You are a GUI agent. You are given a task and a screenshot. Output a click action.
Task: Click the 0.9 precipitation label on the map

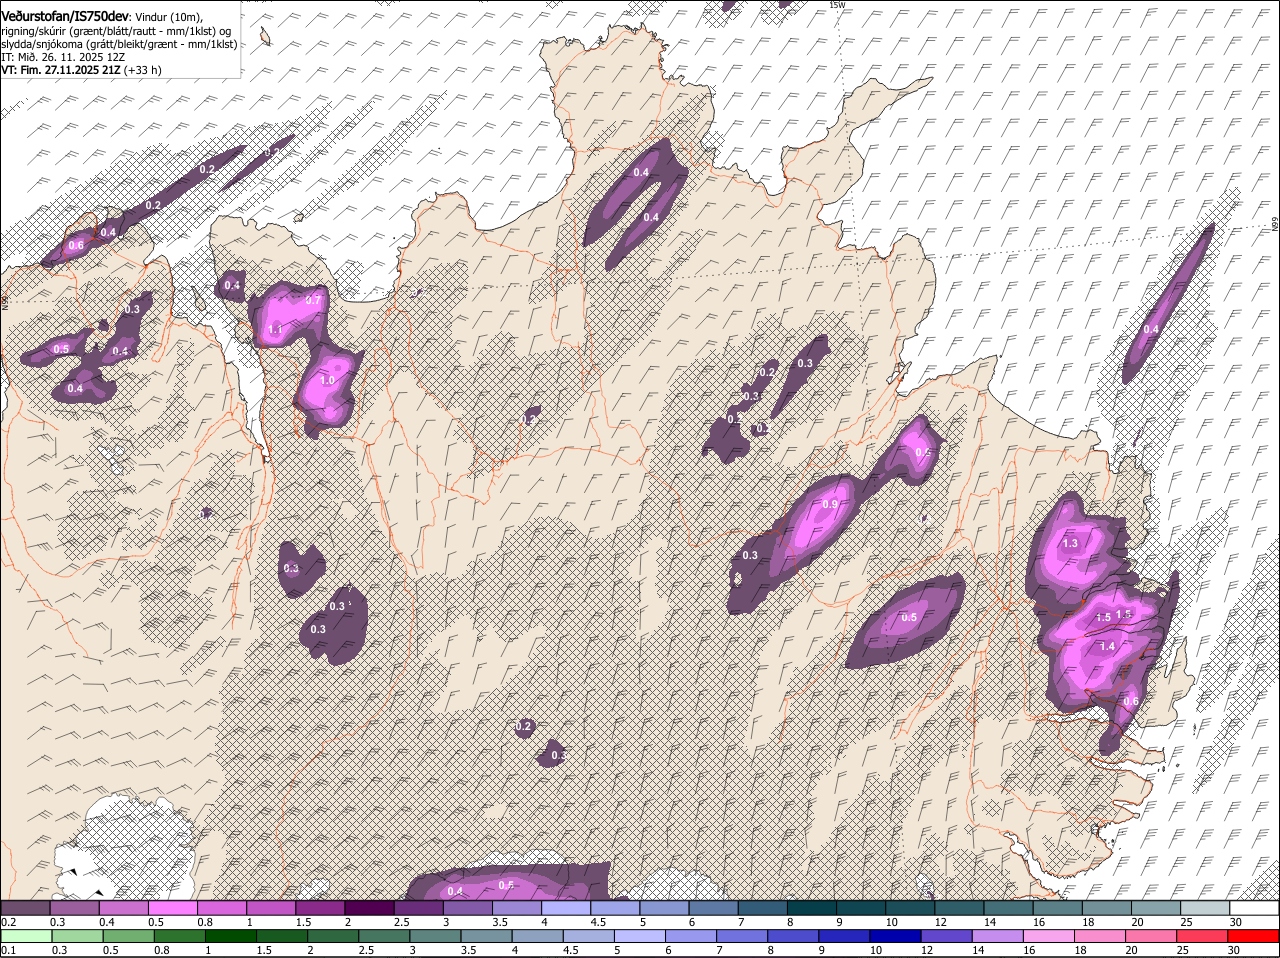tap(830, 505)
